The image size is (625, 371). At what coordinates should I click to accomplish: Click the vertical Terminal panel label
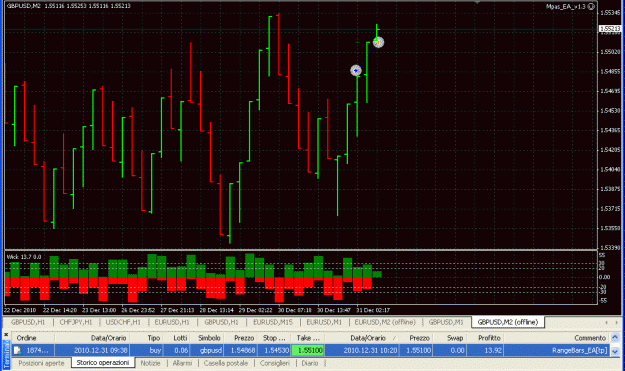[x=6, y=354]
